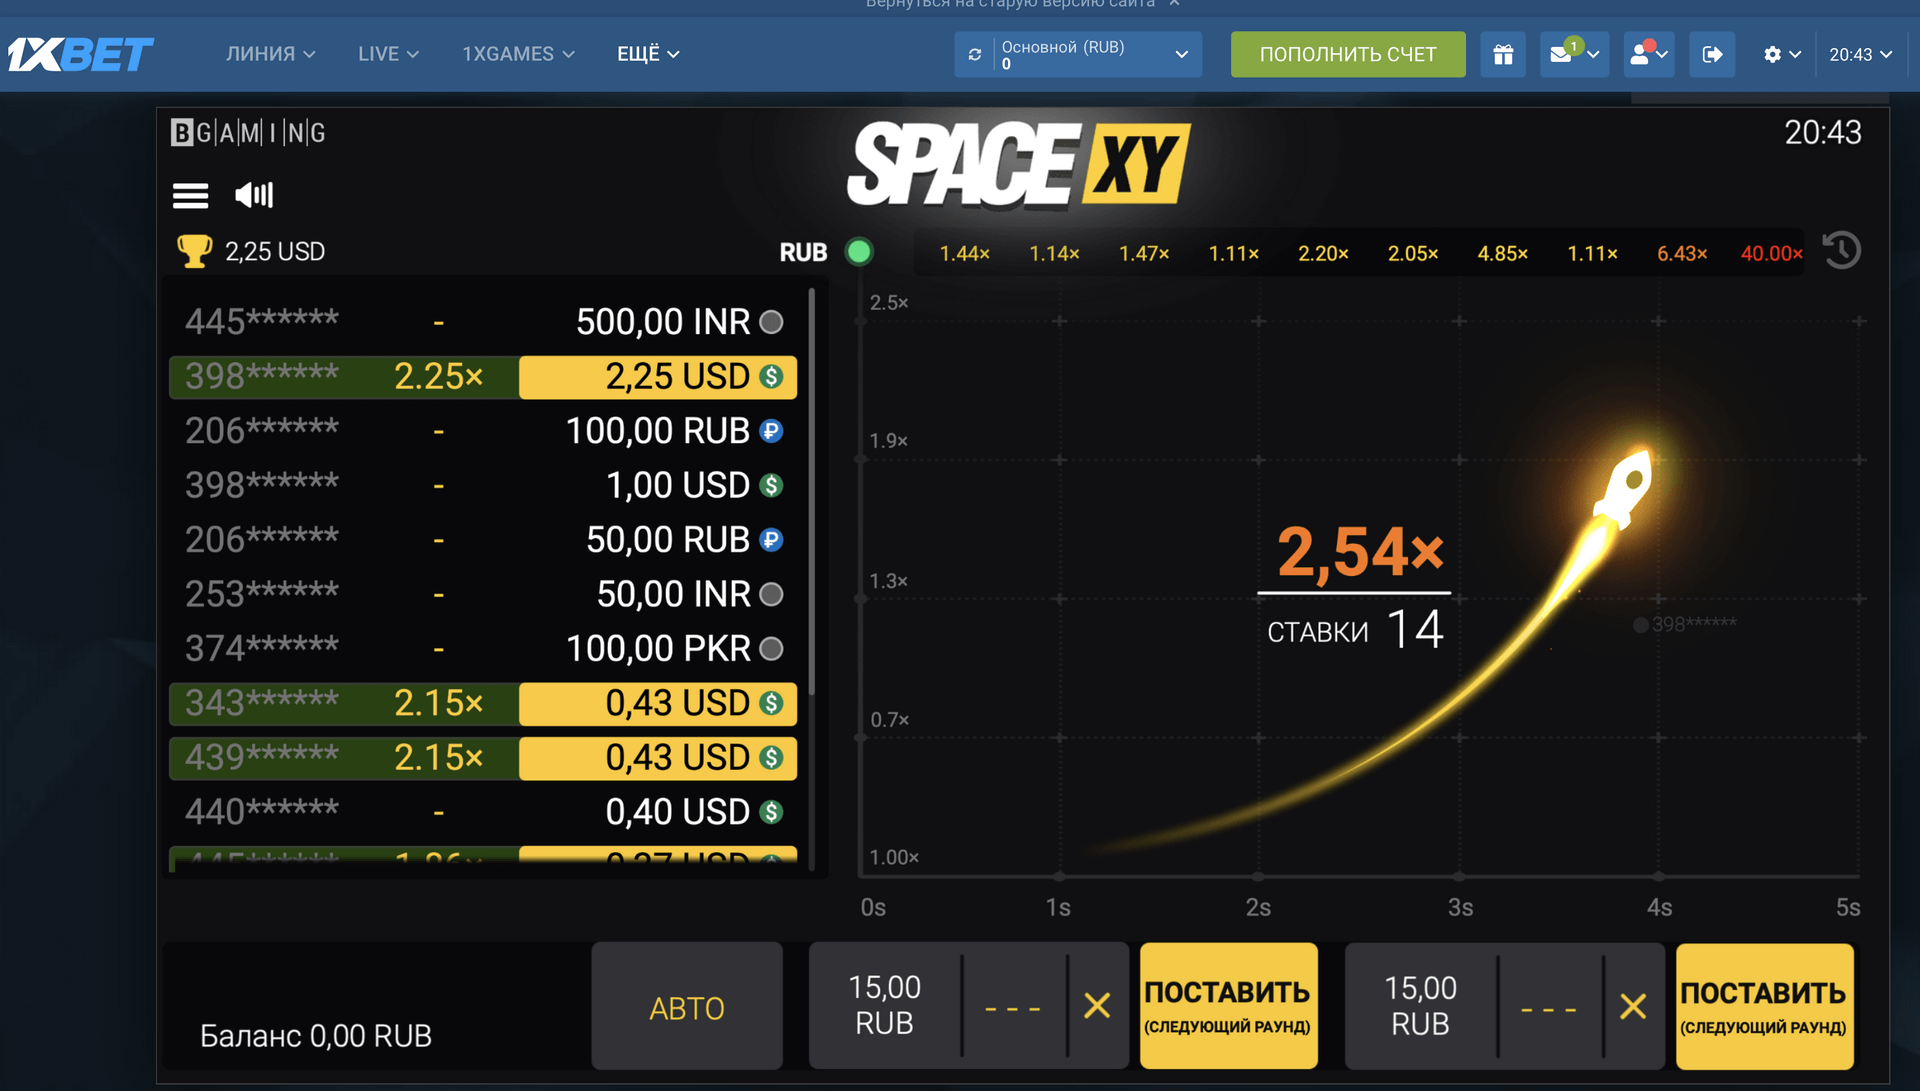This screenshot has width=1920, height=1091.
Task: Click the second 15,00 RUB bet amount
Action: 1420,1005
